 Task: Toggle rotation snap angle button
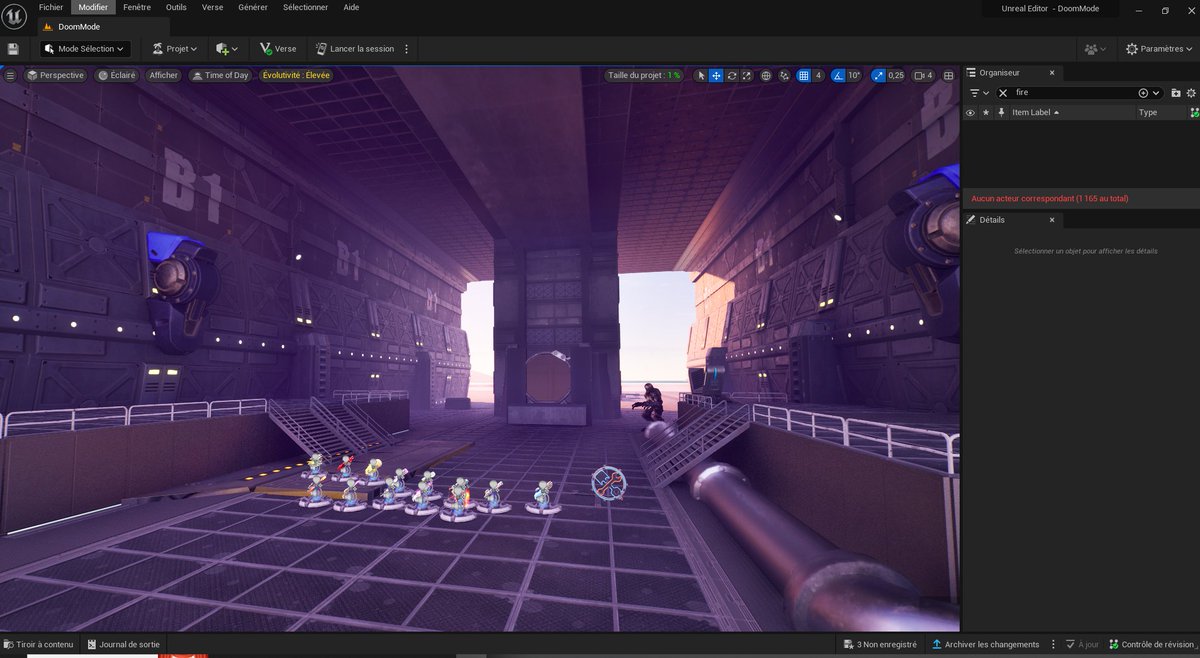838,75
